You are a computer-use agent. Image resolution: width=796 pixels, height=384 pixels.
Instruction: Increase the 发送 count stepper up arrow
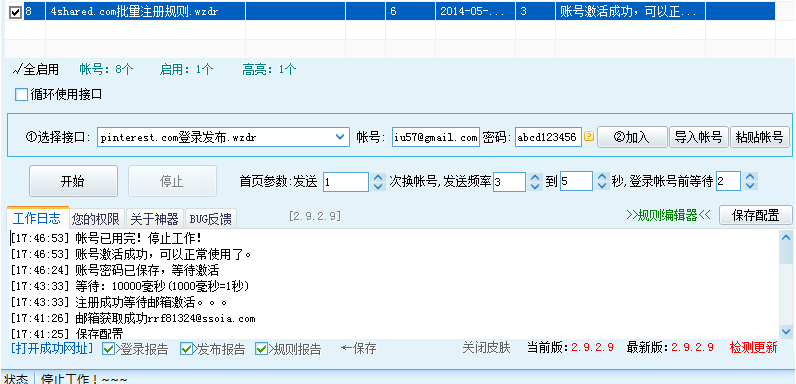378,177
